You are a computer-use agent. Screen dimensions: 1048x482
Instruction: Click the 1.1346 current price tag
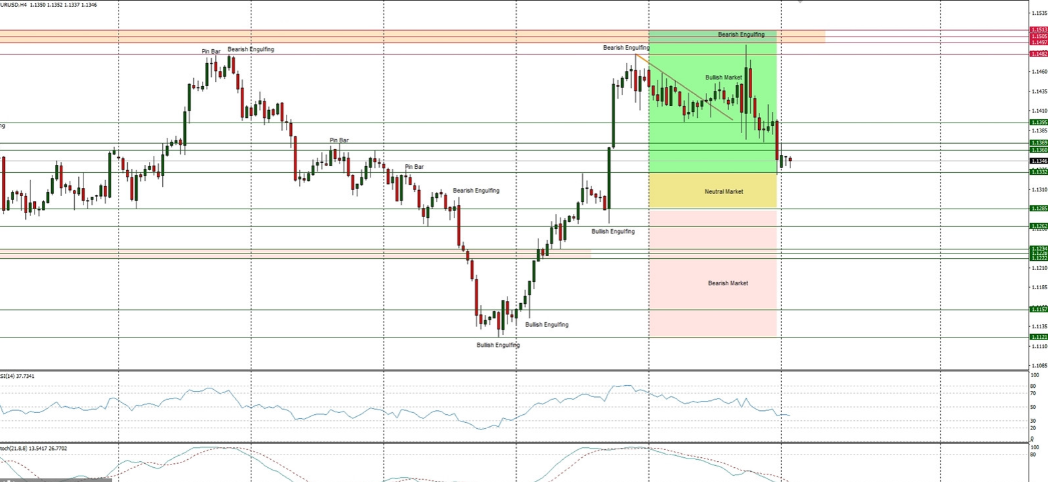[1038, 161]
